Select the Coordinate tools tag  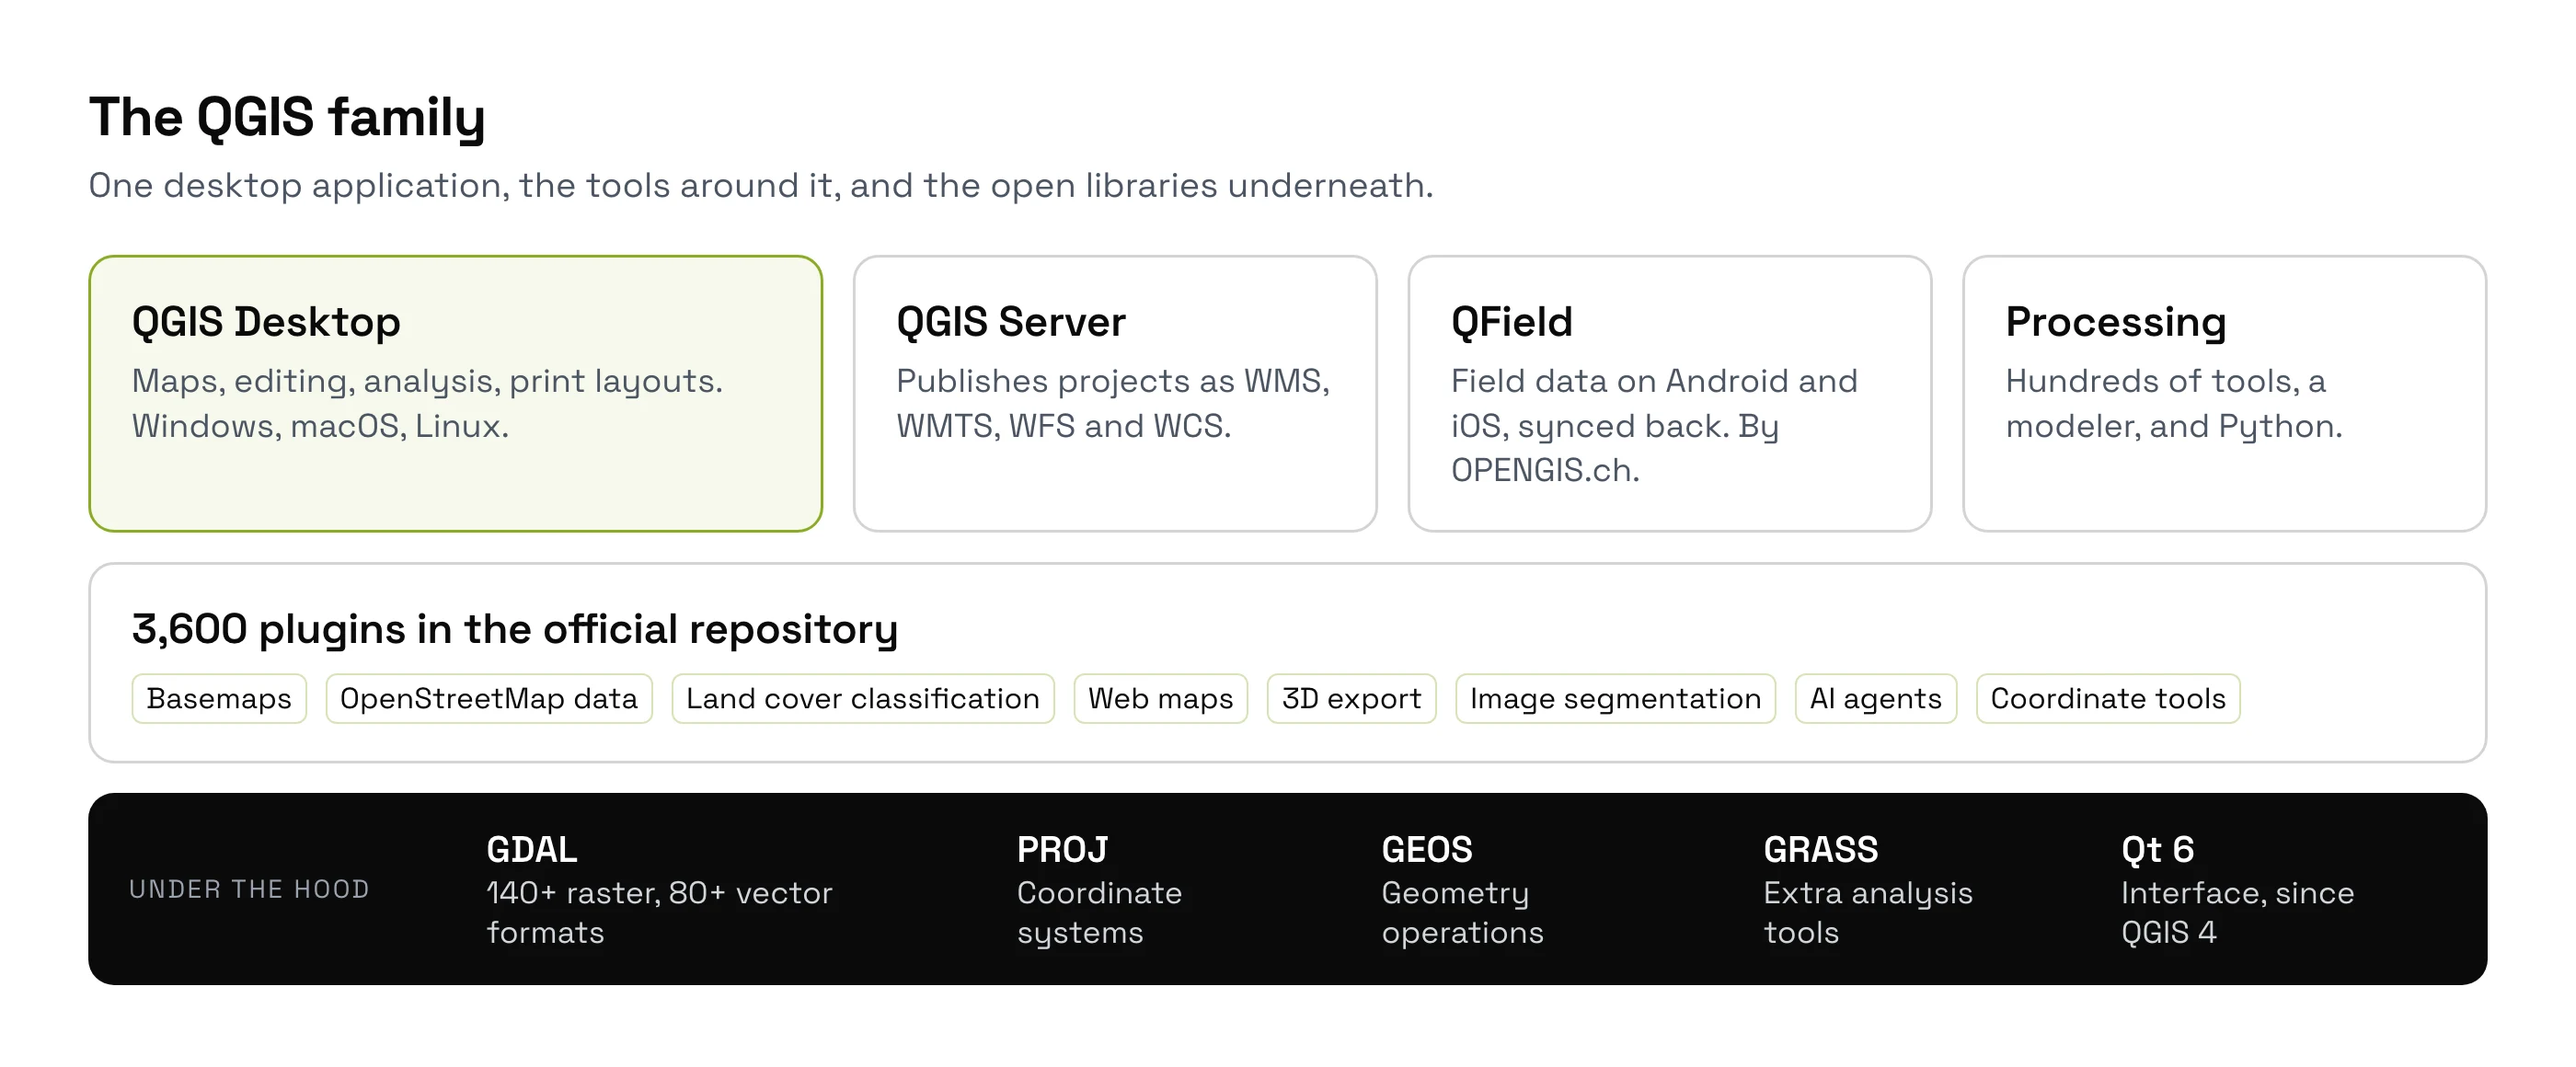(x=2108, y=698)
